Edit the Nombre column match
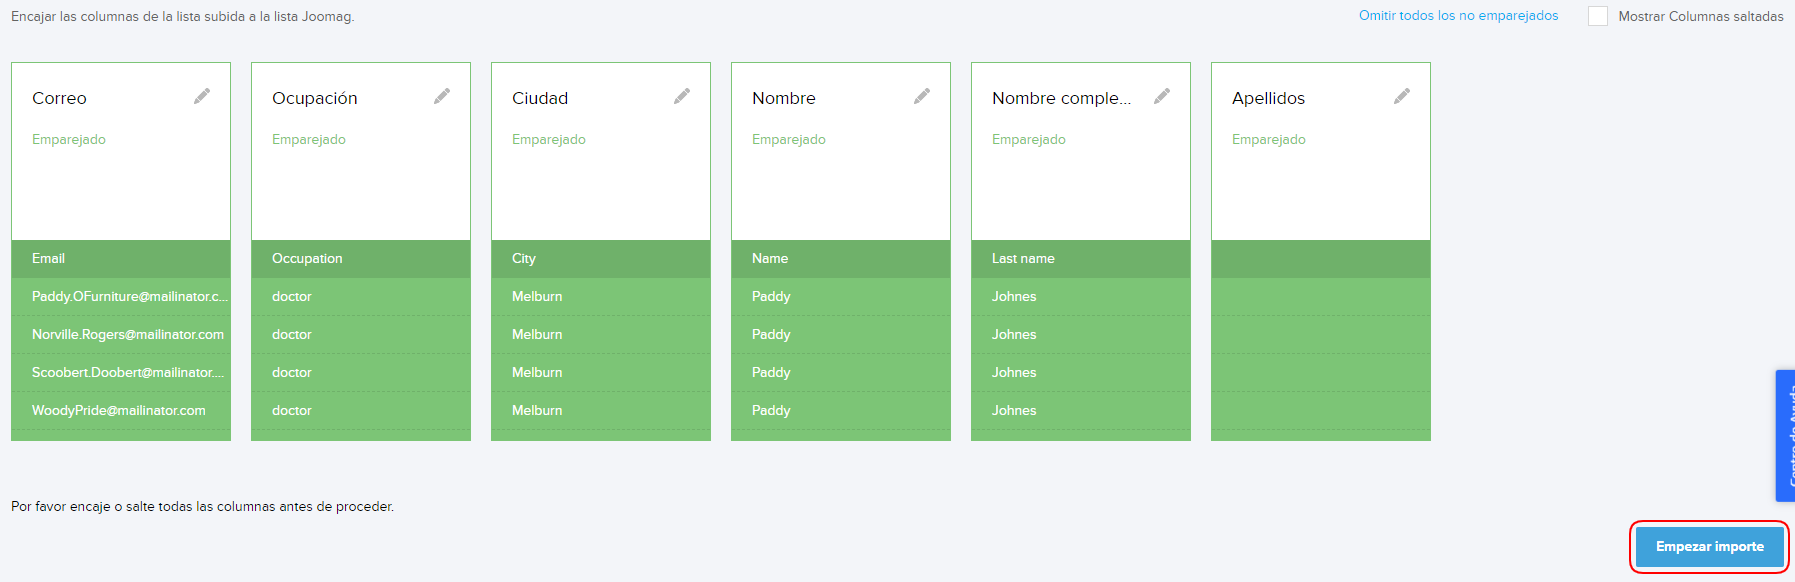 (922, 96)
